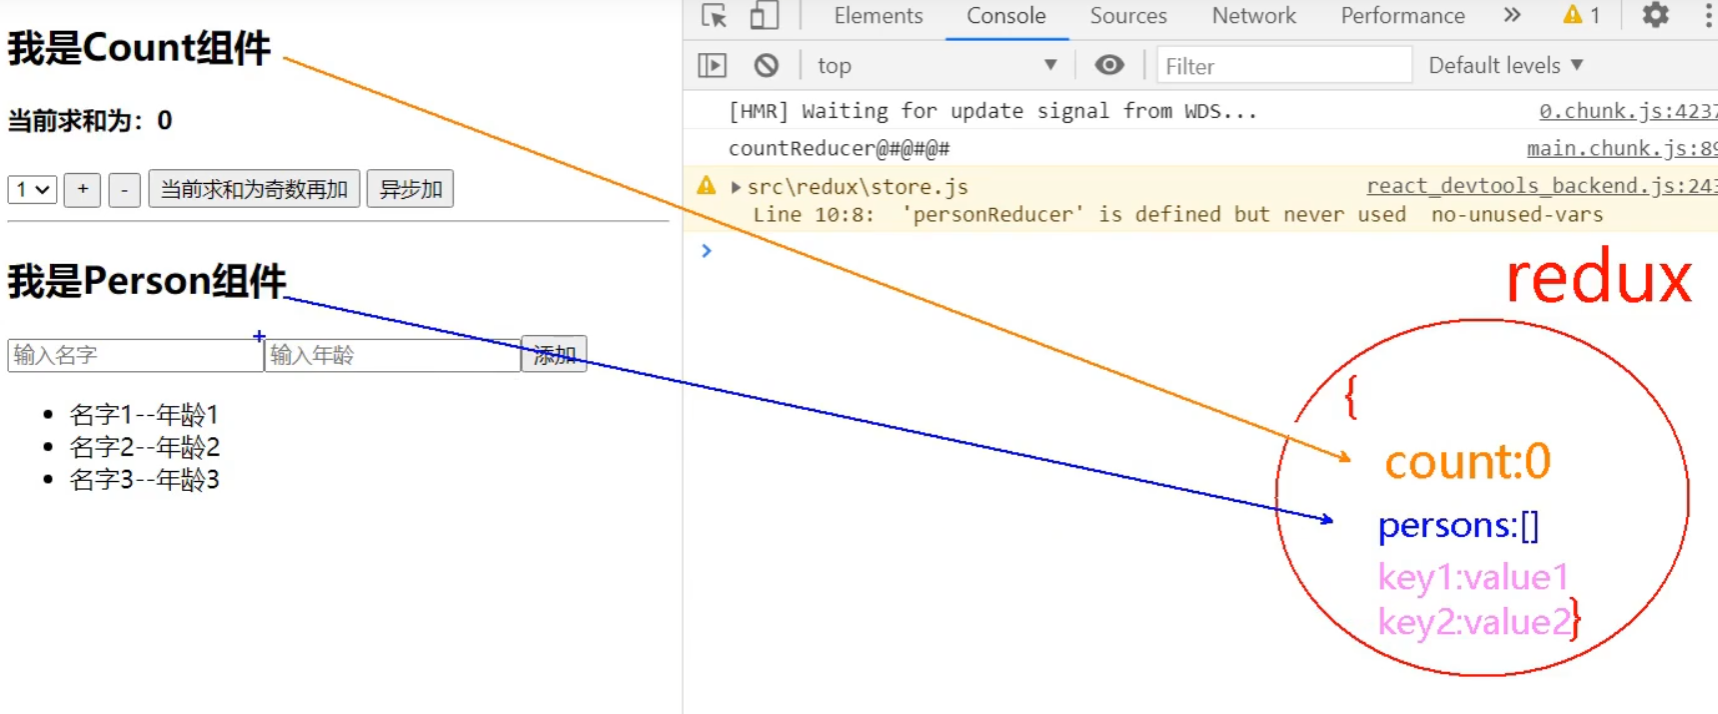Open the top context selector dropdown

pos(937,66)
